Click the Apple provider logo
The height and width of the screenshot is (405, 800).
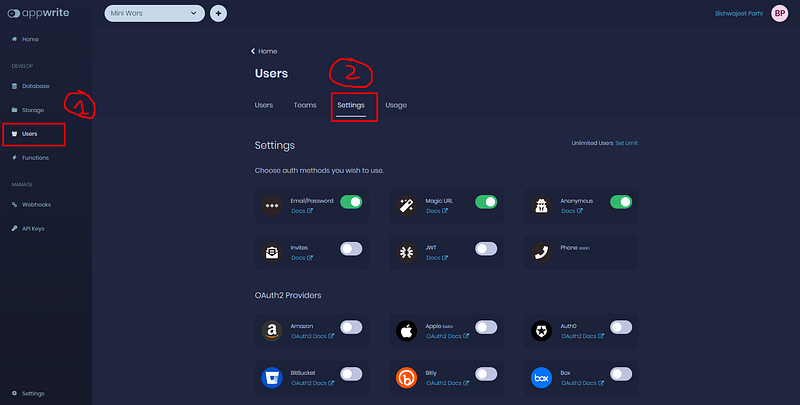pyautogui.click(x=407, y=331)
